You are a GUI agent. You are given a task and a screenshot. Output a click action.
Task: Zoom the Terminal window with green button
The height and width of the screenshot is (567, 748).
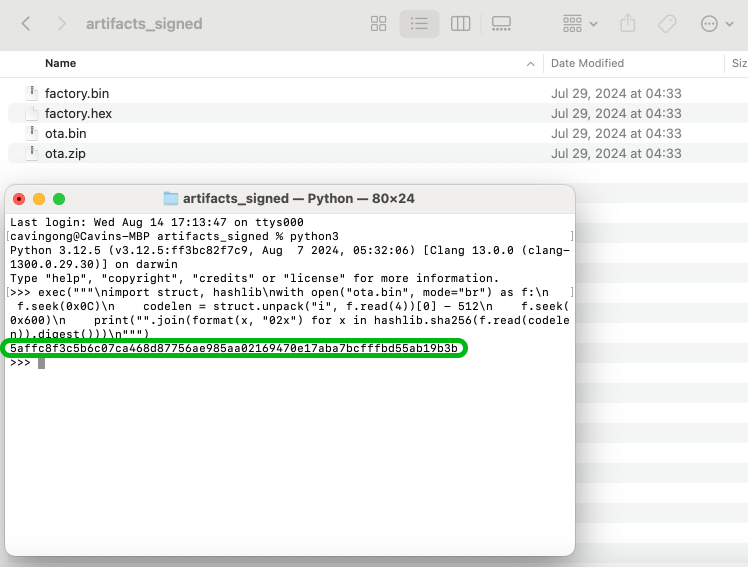click(x=59, y=199)
